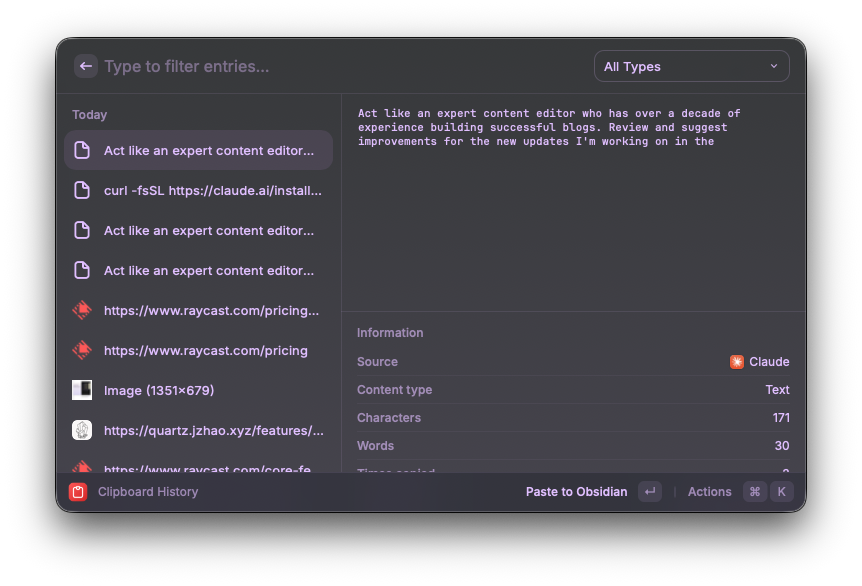The height and width of the screenshot is (586, 862).
Task: Click the chevron arrow on All Types
Action: pyautogui.click(x=774, y=66)
